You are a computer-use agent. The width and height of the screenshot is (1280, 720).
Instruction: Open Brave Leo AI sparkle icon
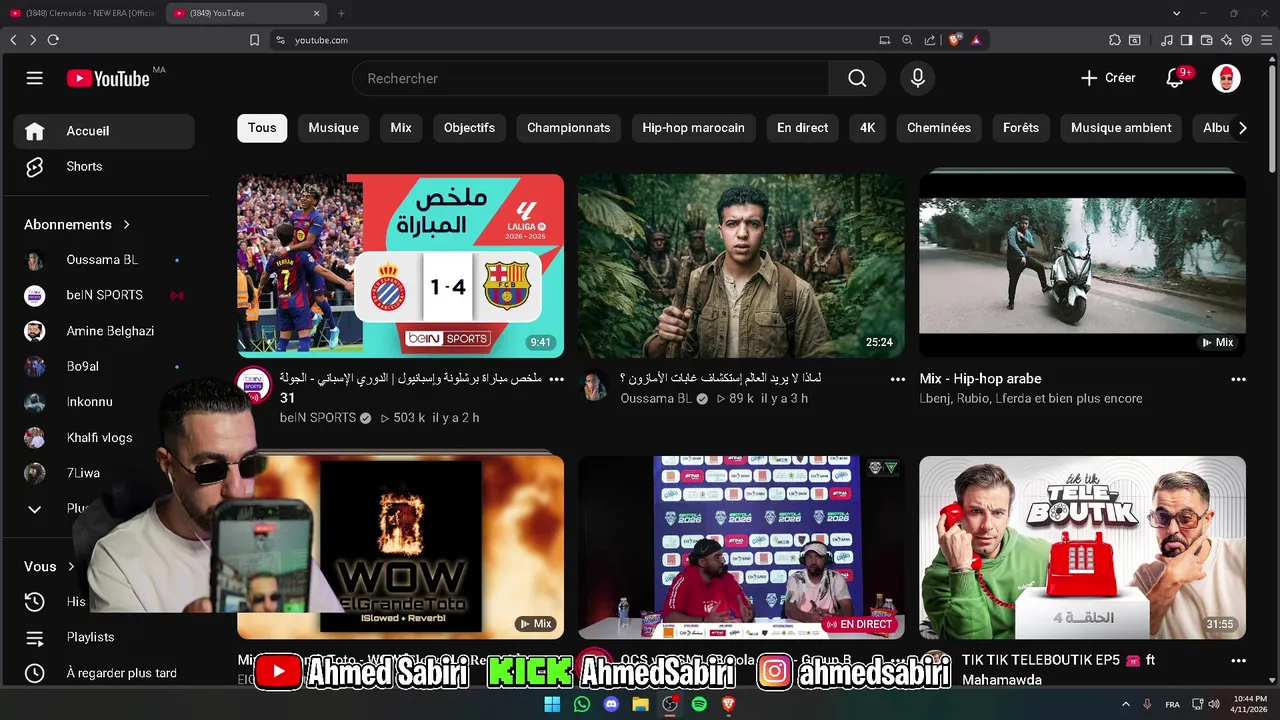(x=1226, y=40)
